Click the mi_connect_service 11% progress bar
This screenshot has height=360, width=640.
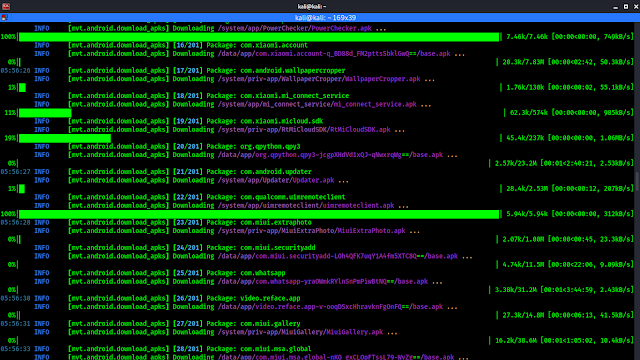(45, 113)
